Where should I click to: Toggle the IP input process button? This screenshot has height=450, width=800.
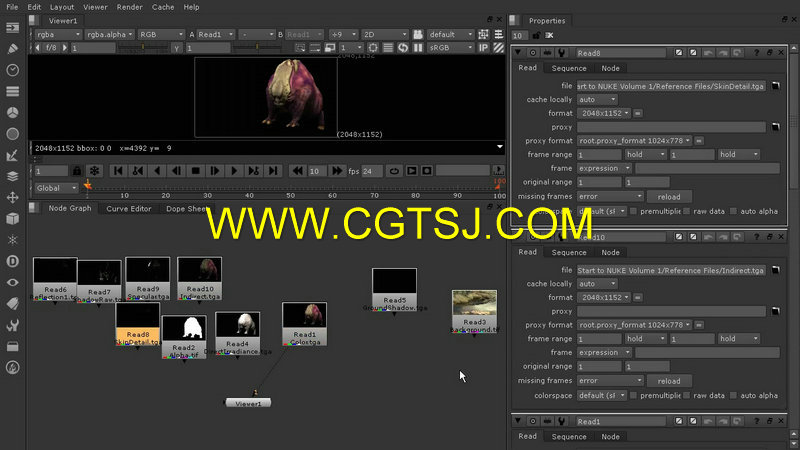pos(483,47)
